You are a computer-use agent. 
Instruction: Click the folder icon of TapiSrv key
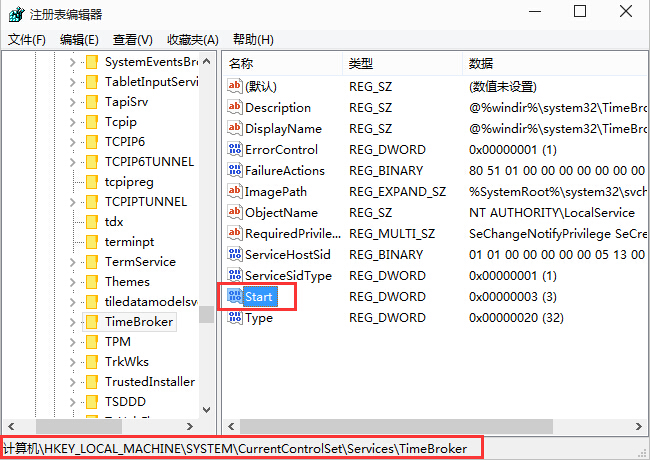coord(92,102)
